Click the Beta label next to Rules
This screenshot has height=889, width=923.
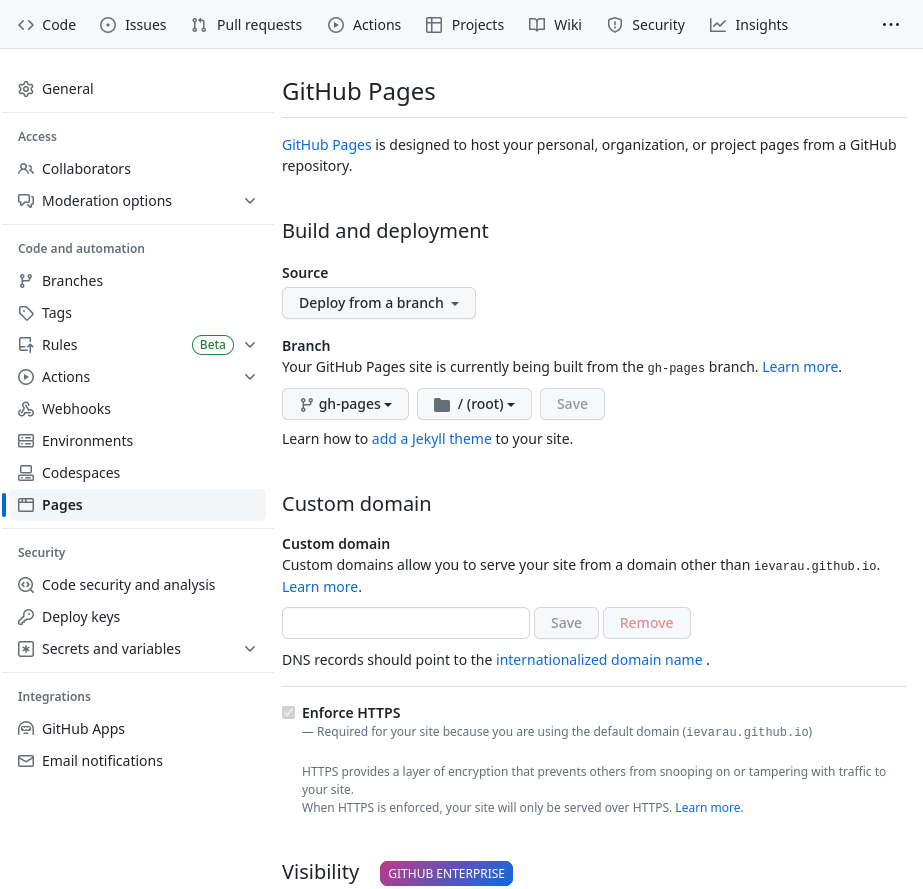(213, 345)
